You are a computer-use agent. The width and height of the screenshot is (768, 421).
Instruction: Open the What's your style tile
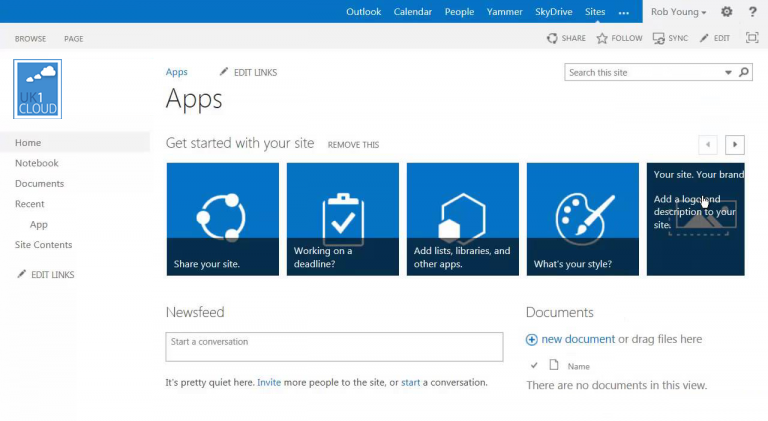583,219
